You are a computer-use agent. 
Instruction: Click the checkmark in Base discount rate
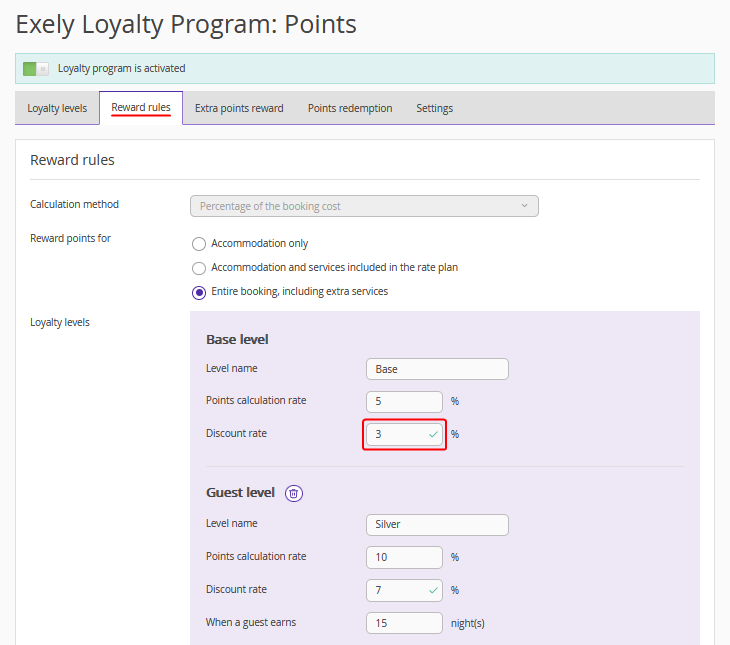433,435
